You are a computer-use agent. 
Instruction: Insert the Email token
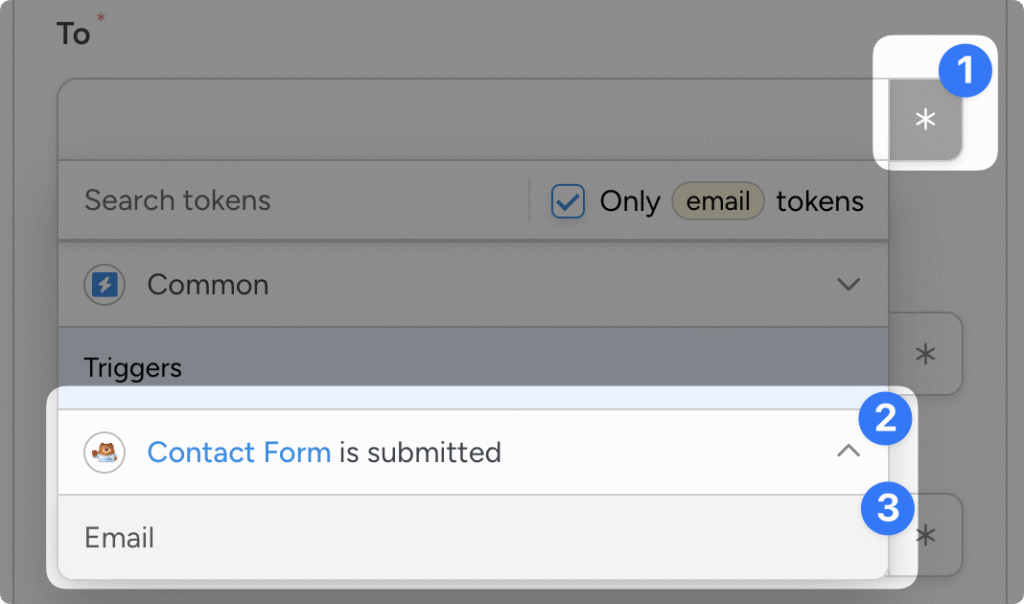tap(119, 538)
